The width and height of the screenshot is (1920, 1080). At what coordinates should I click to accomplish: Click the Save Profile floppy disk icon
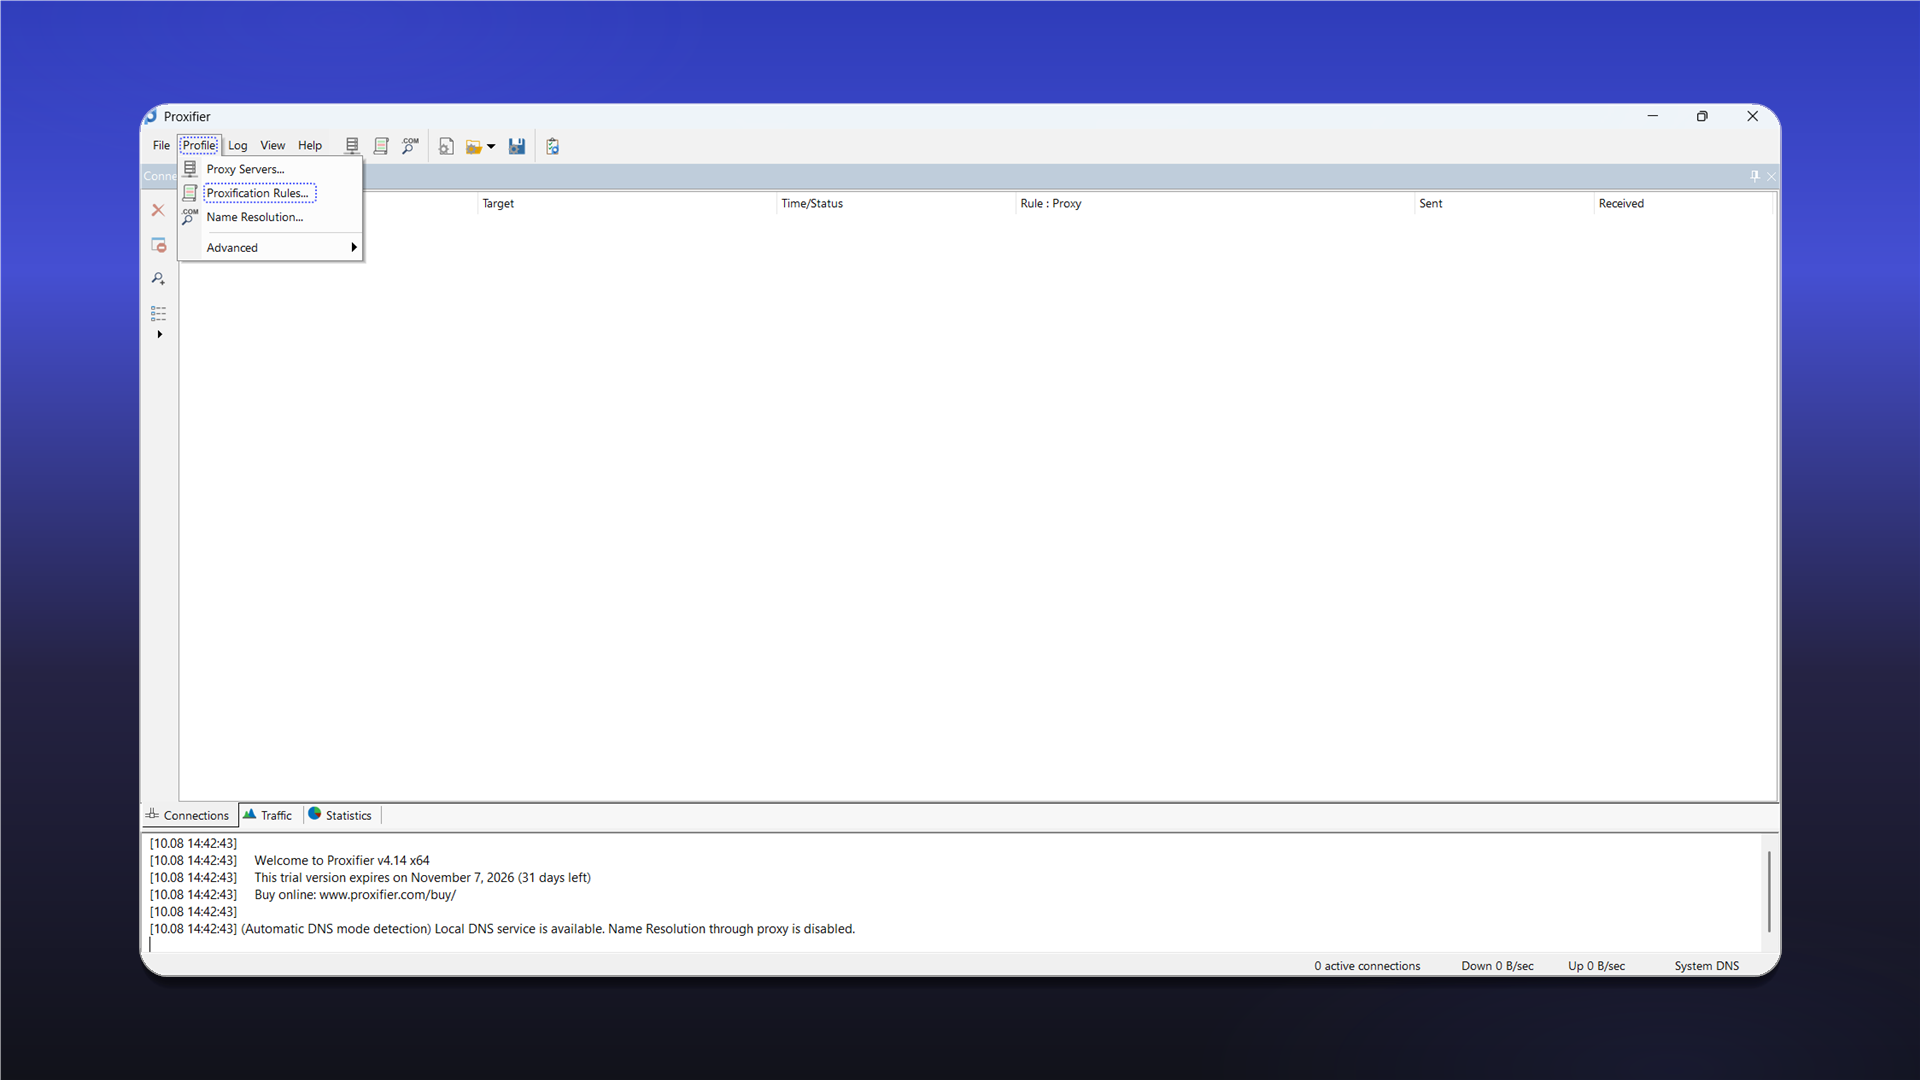pos(517,146)
